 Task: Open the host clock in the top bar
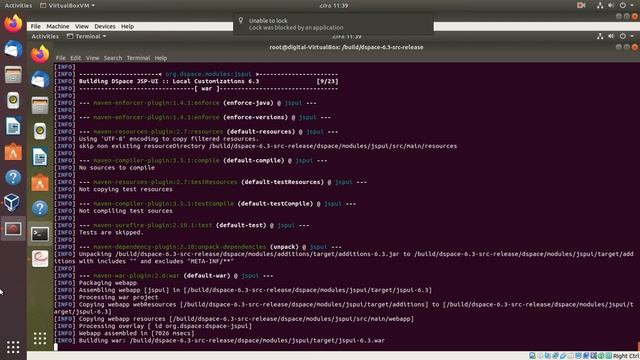tap(333, 5)
